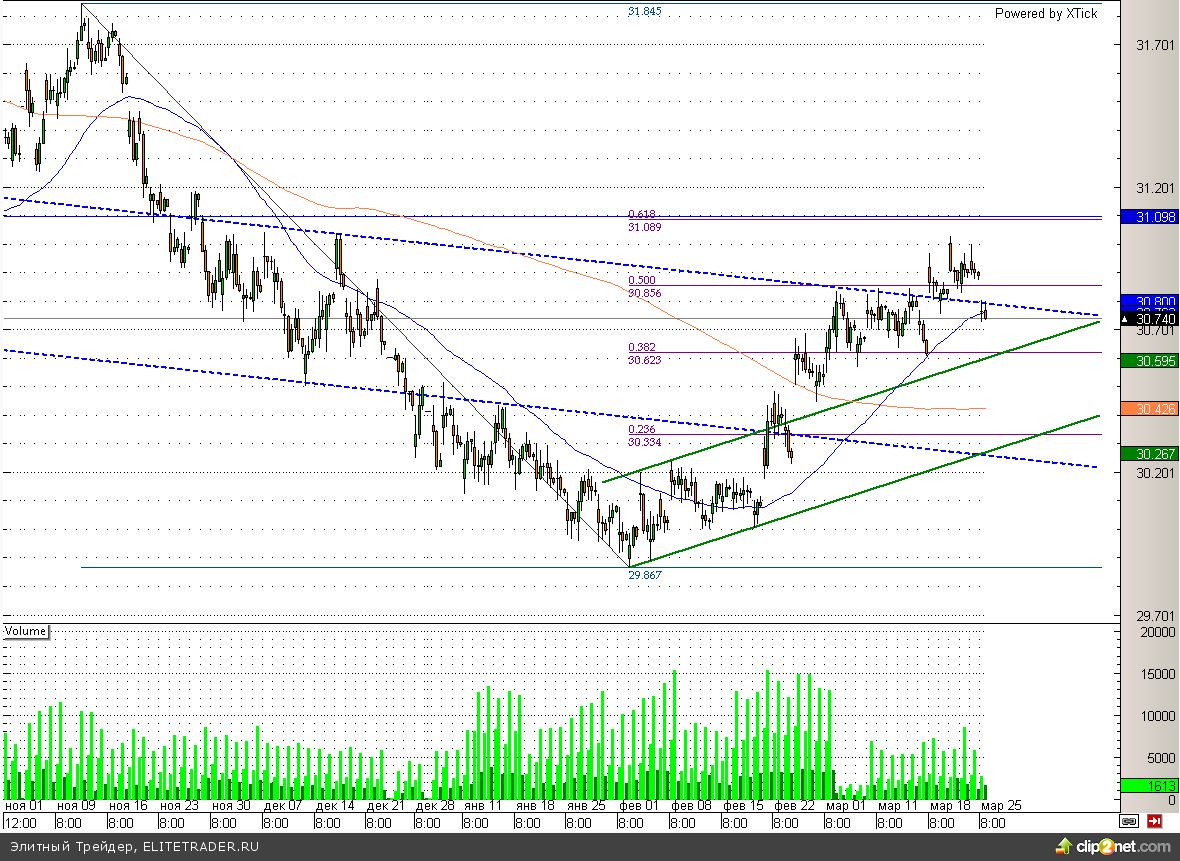Select the black 30.740 current price marker

coord(1150,319)
